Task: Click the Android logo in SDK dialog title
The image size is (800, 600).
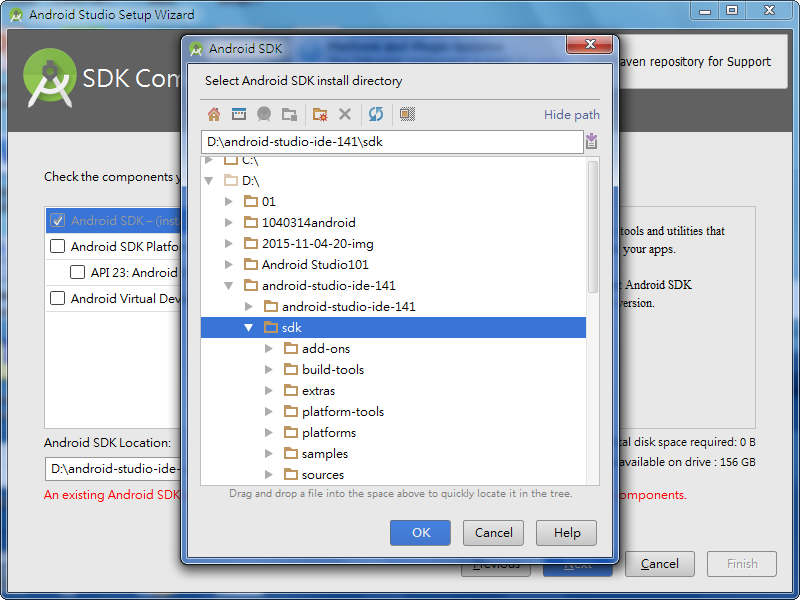Action: (196, 49)
